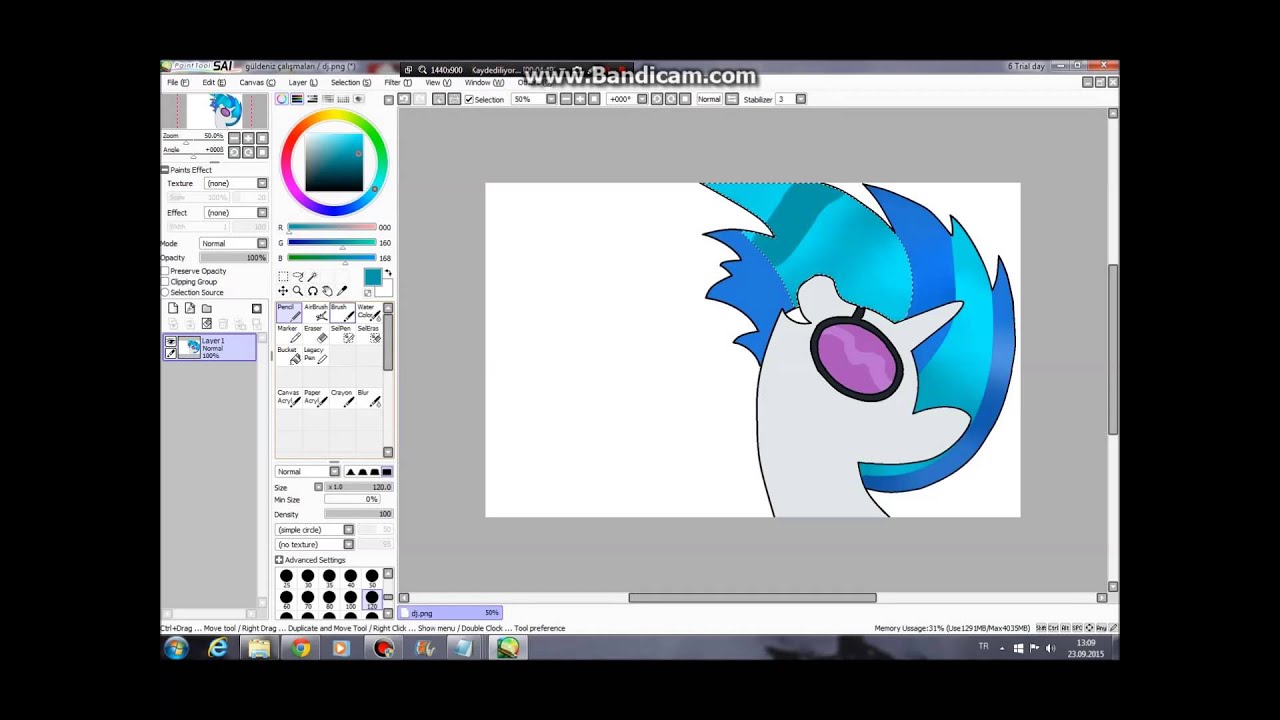Open the Effect dropdown
The image size is (1280, 720).
[235, 213]
